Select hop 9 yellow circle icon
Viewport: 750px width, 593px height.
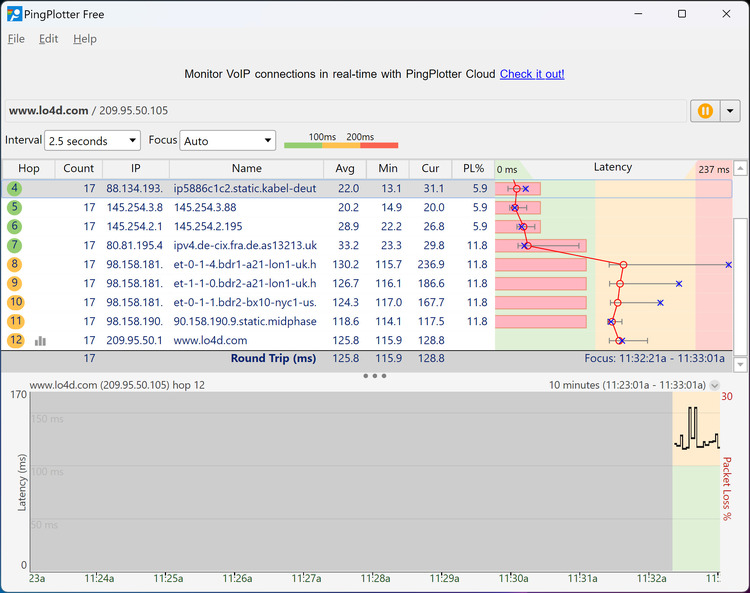(x=14, y=283)
